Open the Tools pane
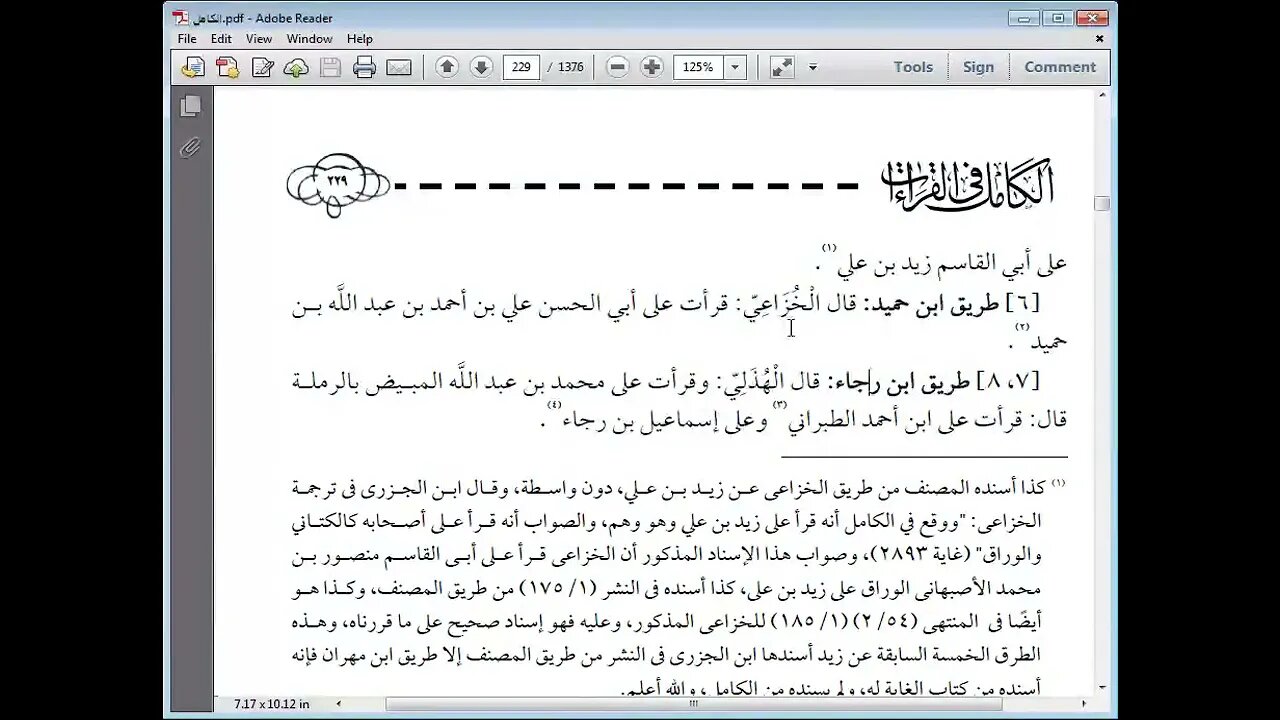The height and width of the screenshot is (720, 1280). point(913,67)
